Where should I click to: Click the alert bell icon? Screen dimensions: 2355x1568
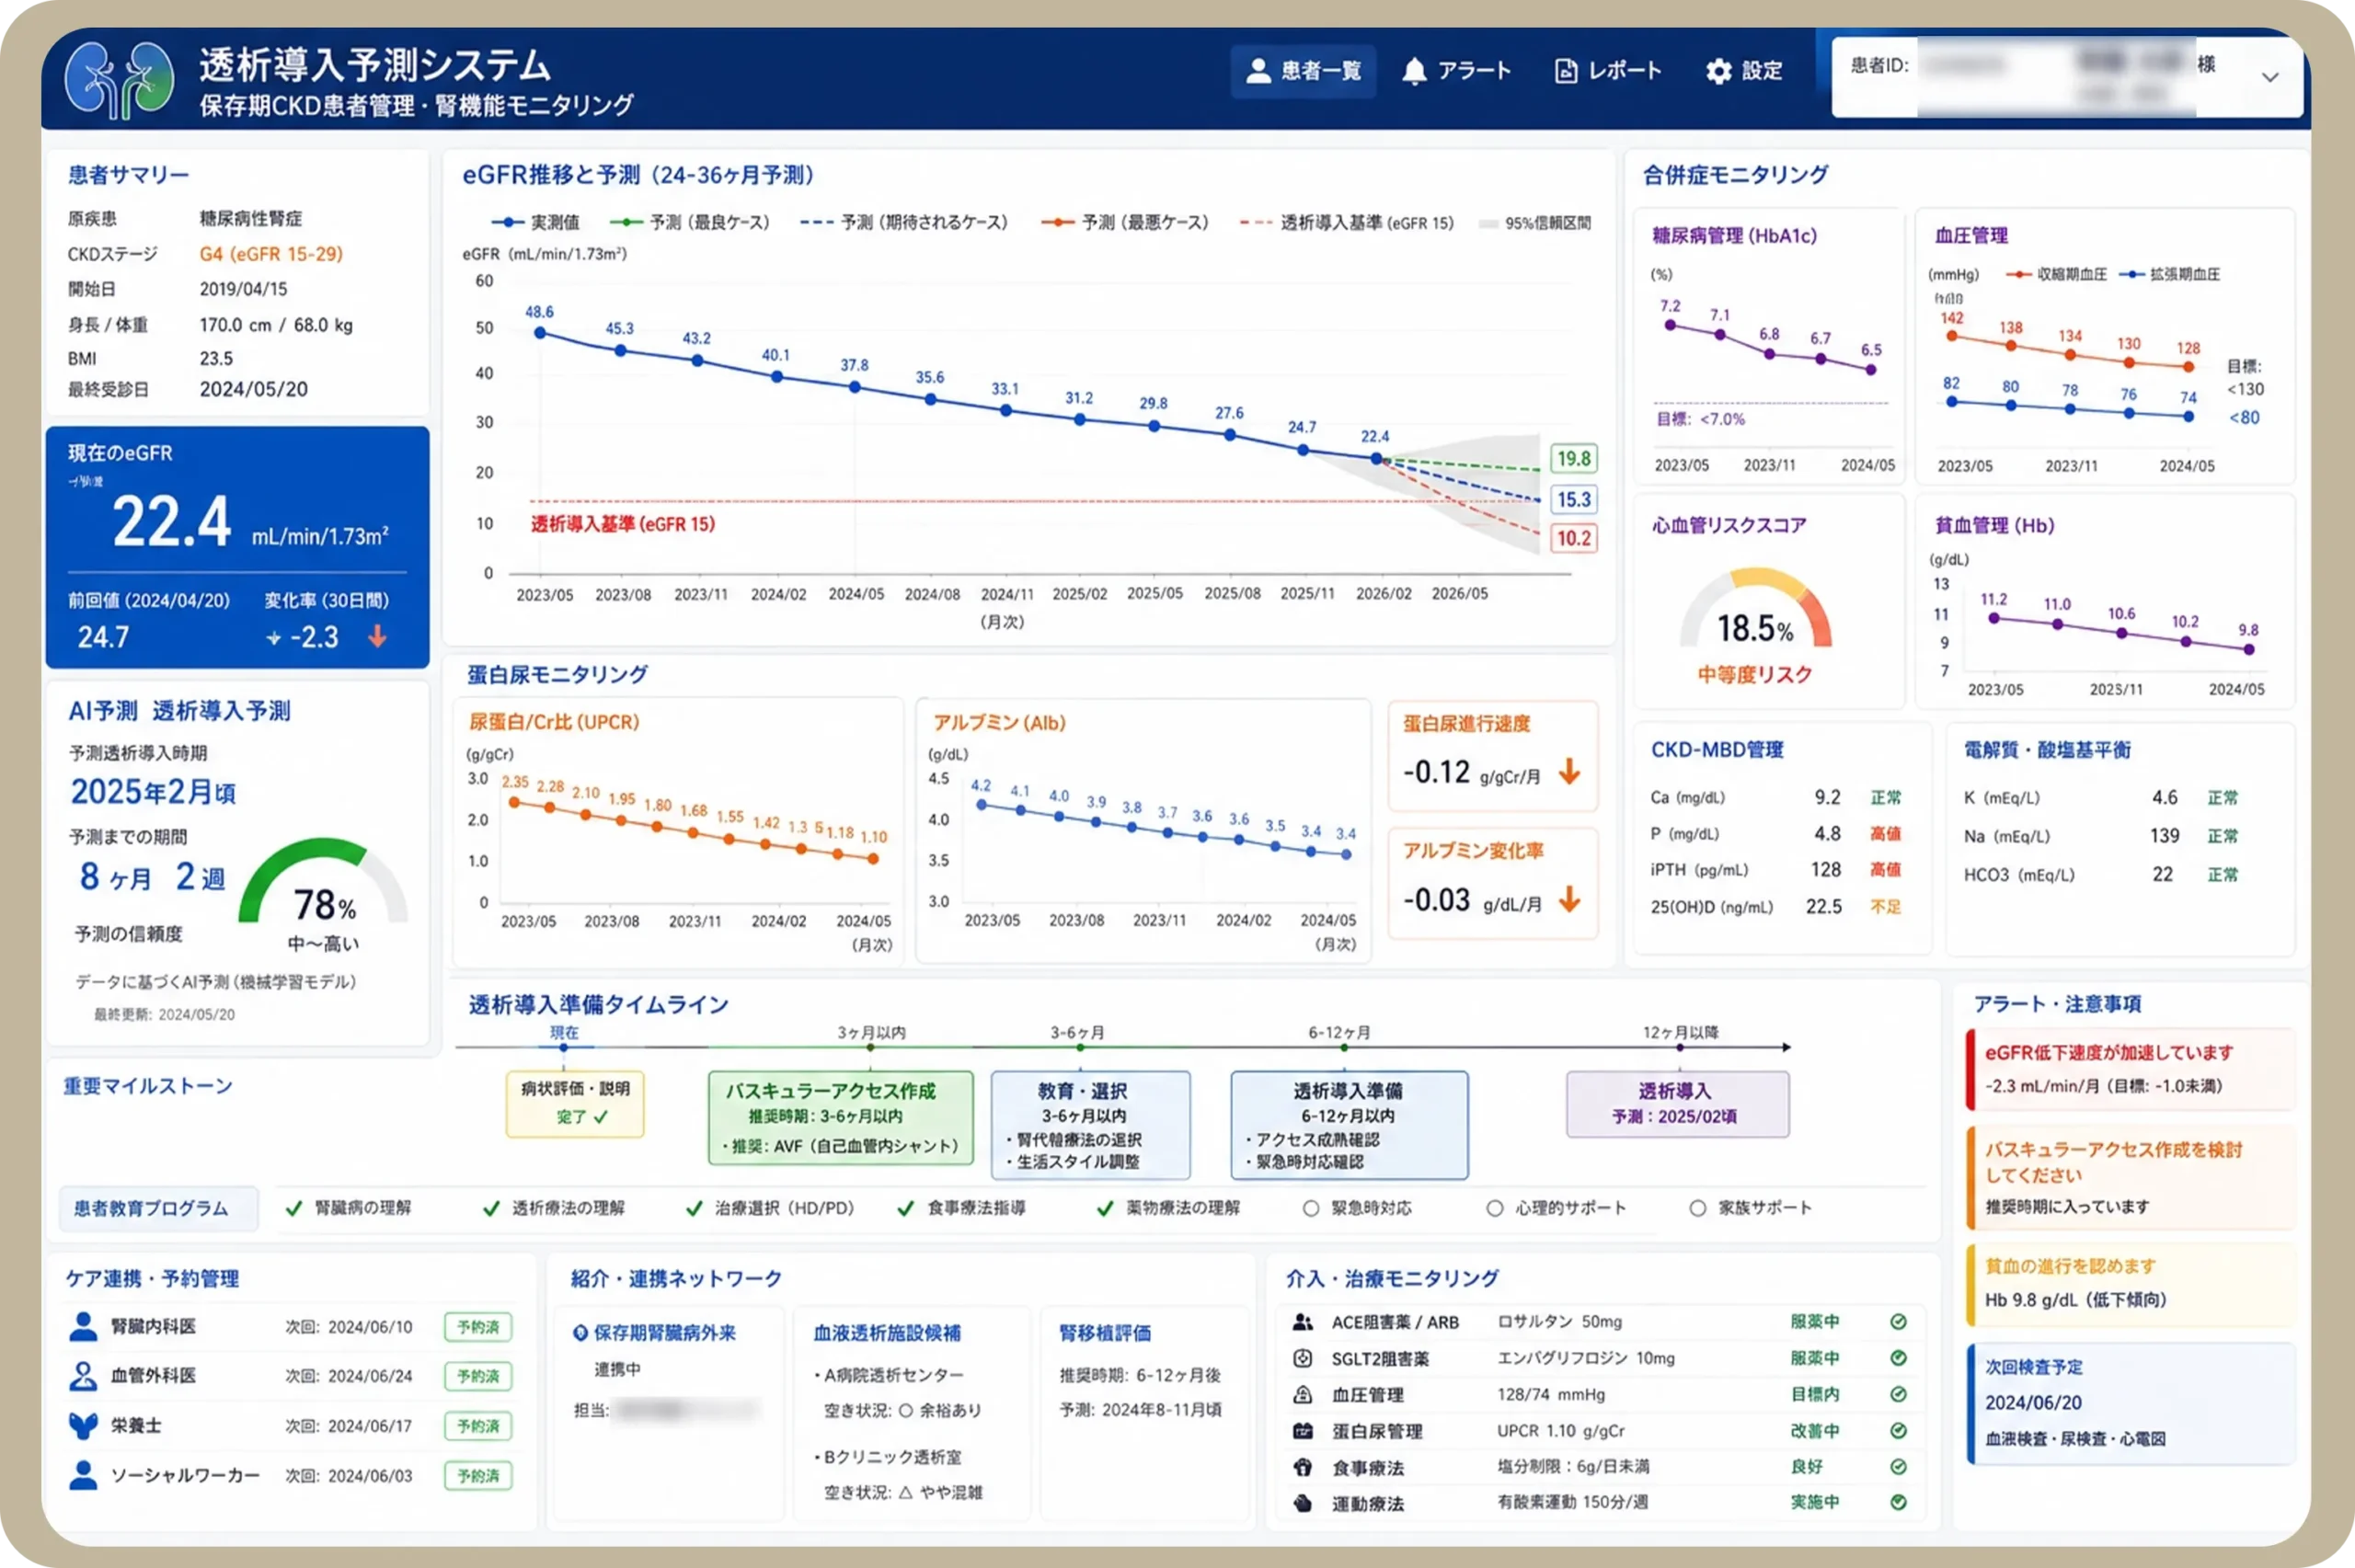(1413, 71)
